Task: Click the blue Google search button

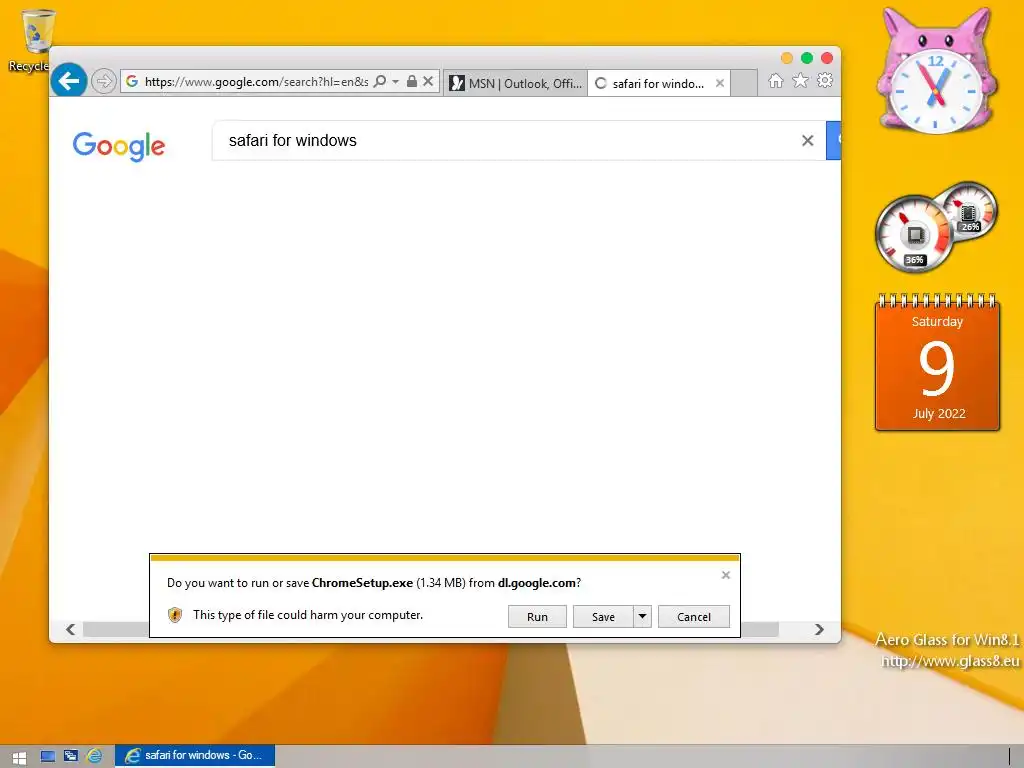Action: (833, 140)
